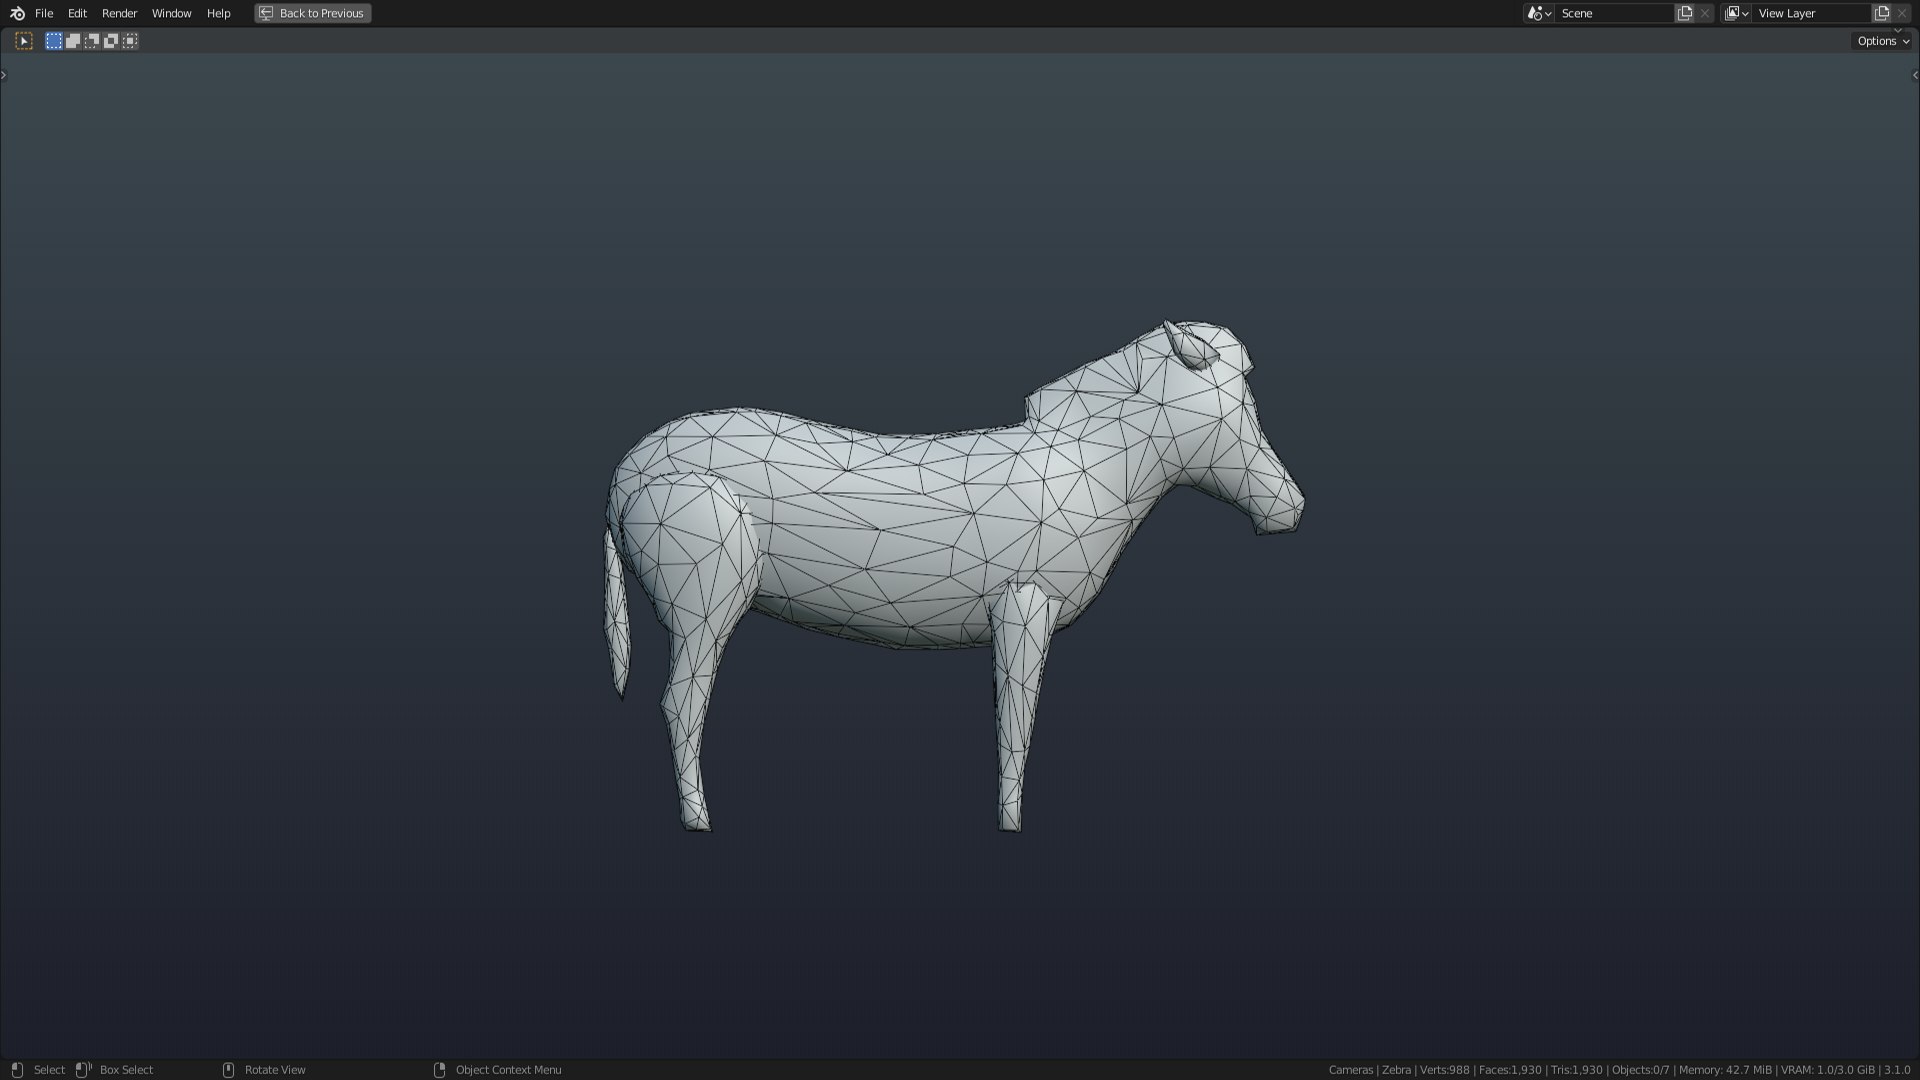Open the Help menu
This screenshot has height=1080, width=1920.
[218, 13]
